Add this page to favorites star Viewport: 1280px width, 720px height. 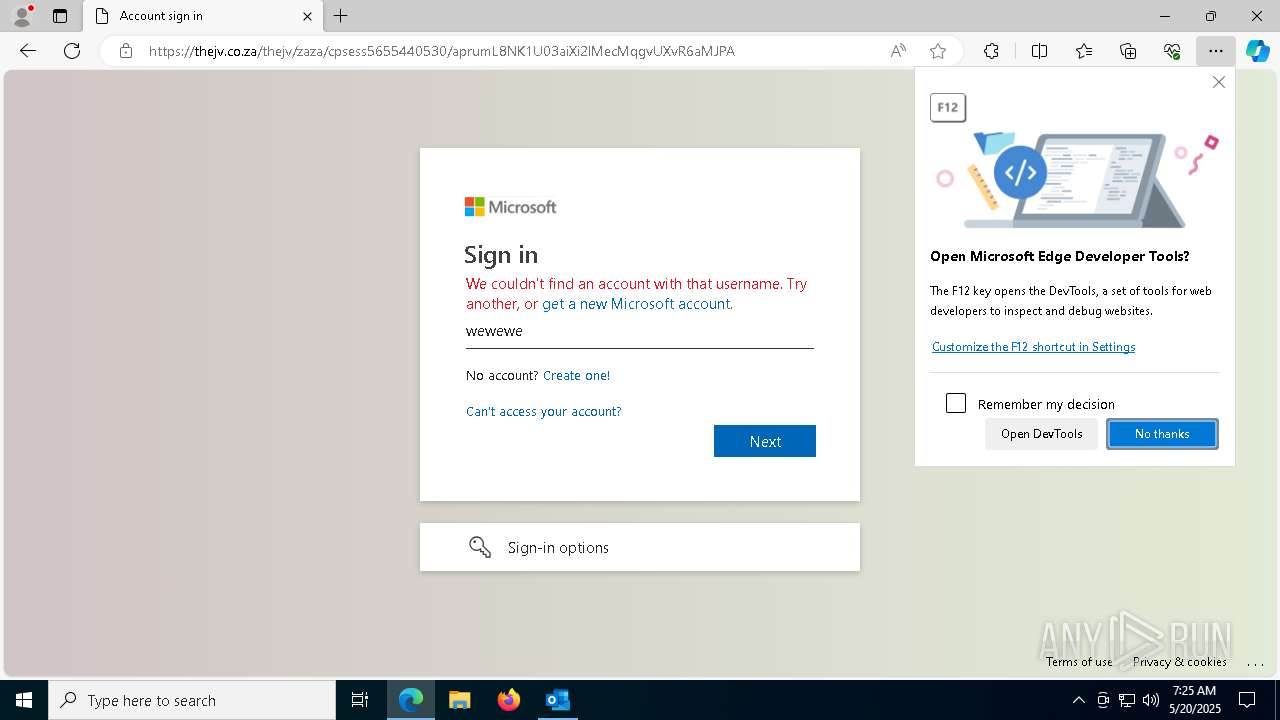[938, 51]
